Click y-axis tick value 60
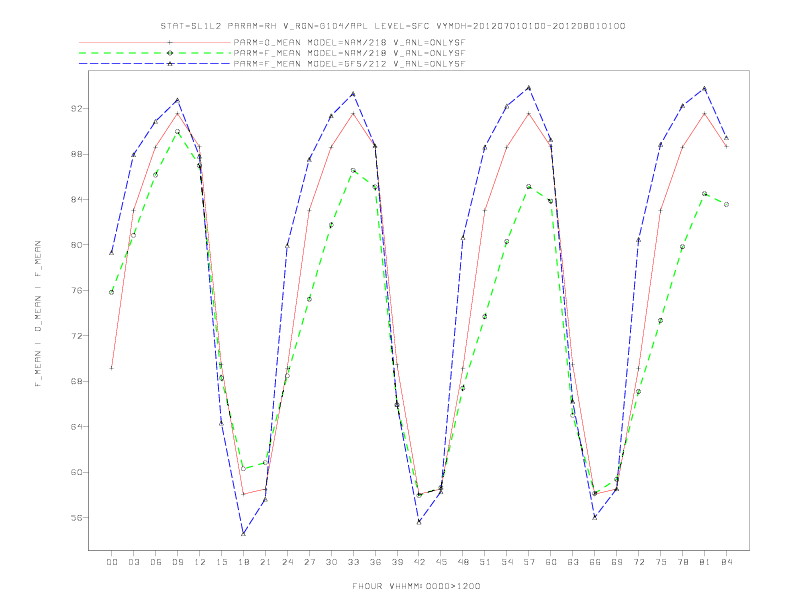 tap(76, 472)
